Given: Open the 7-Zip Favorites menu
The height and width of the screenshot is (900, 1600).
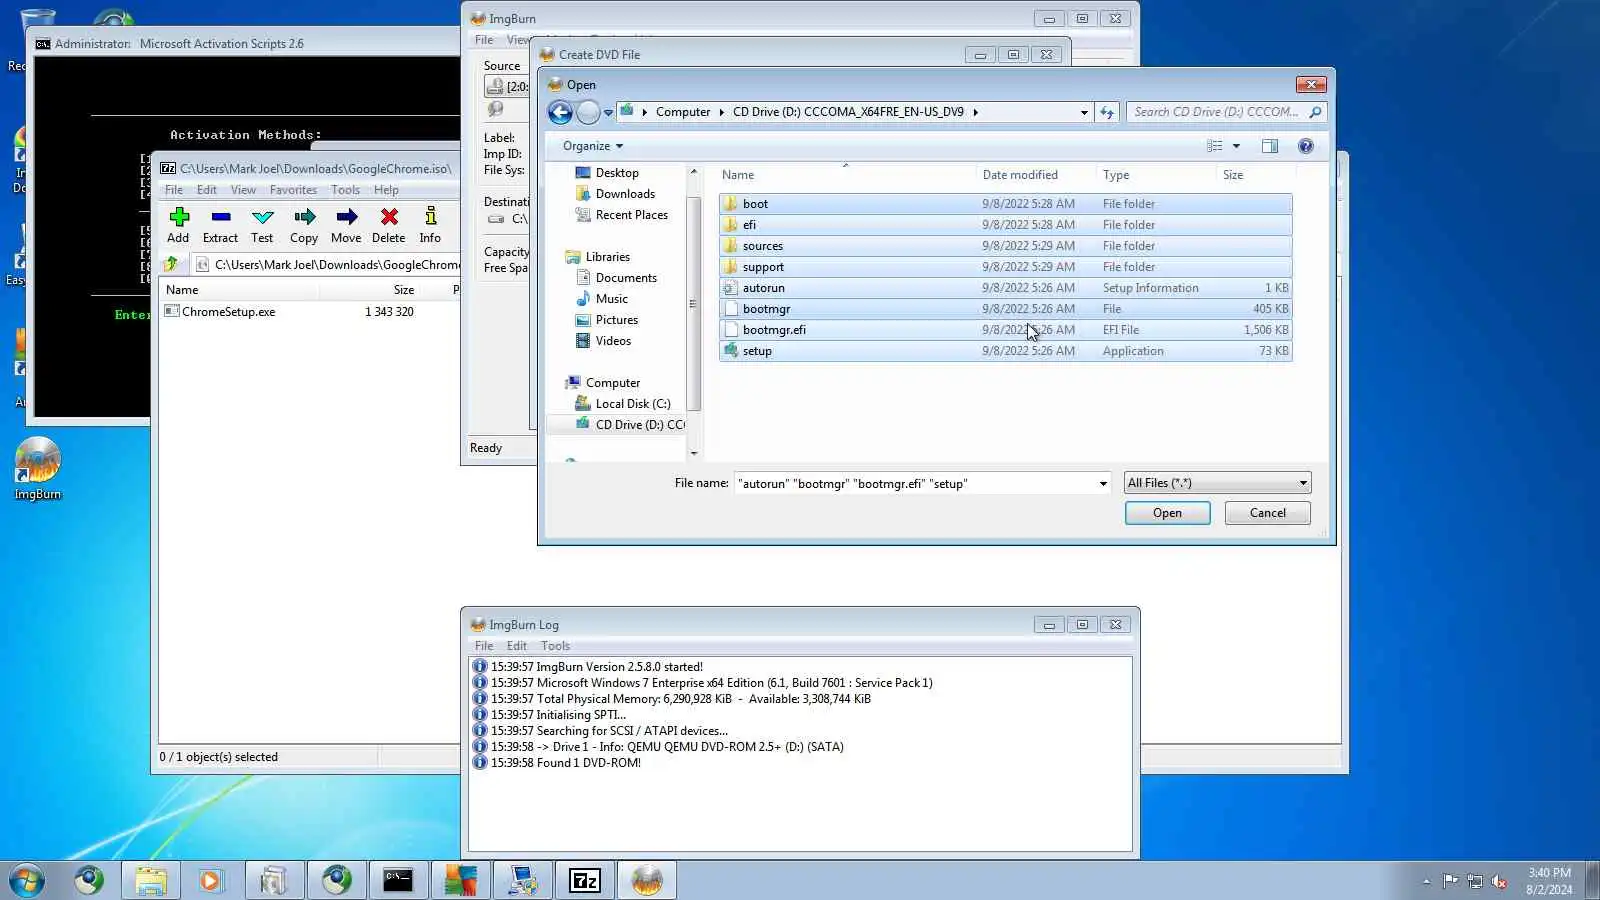Looking at the screenshot, I should tap(293, 190).
